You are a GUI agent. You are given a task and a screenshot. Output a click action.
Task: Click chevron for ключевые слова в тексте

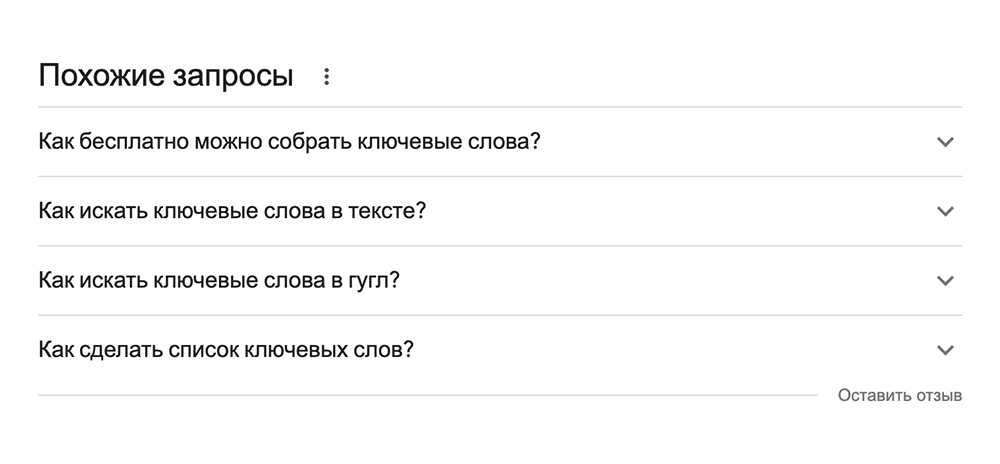coord(945,211)
